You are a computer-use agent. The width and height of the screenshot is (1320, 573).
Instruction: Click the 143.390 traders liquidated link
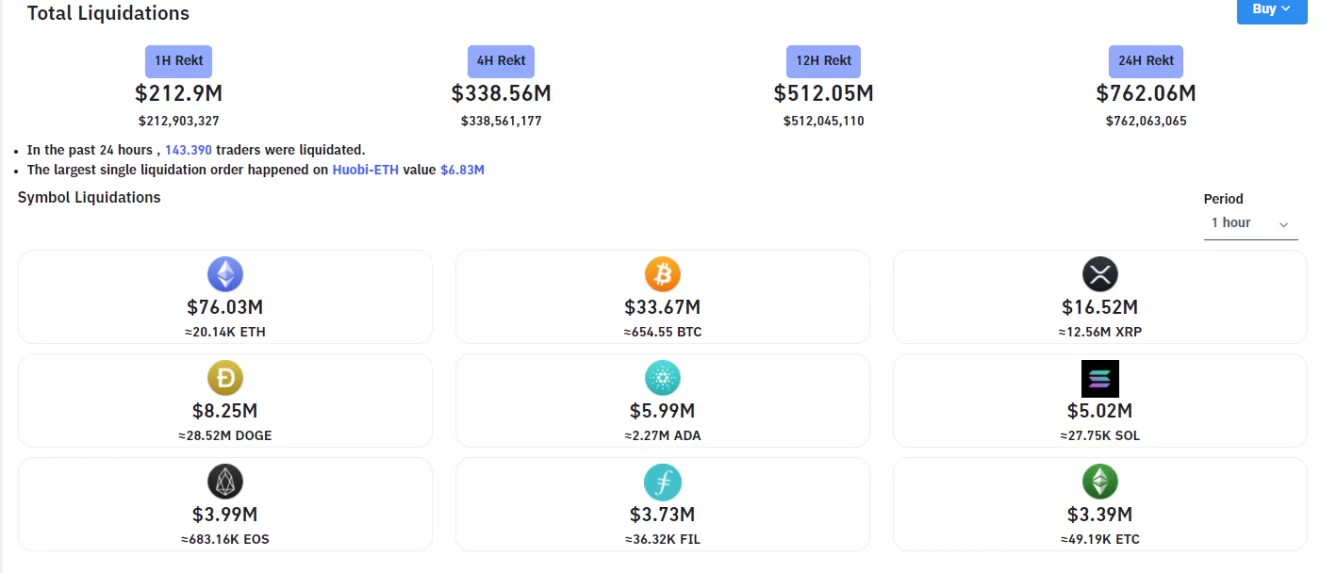(188, 150)
